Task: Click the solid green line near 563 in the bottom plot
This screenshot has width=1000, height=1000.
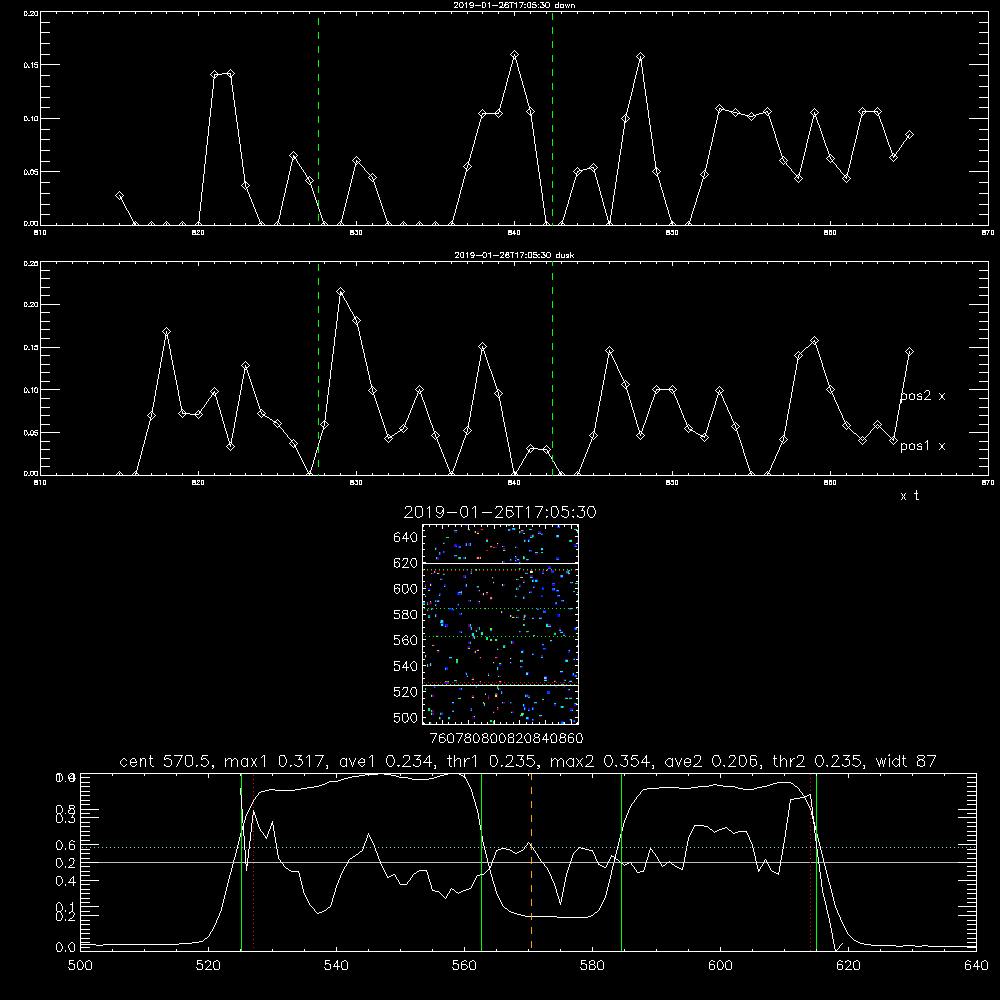Action: coord(482,862)
